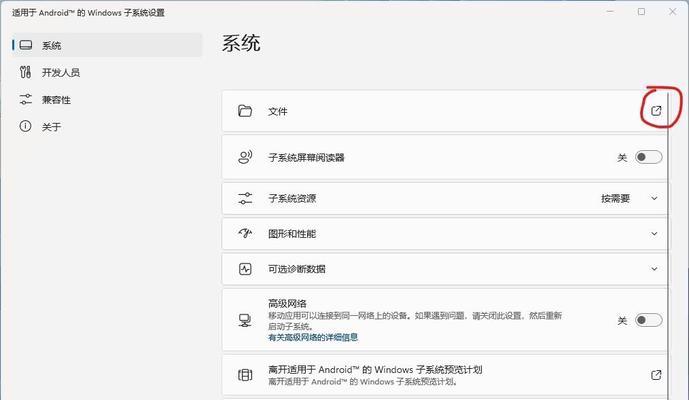Select the 开发人员 sidebar item

(x=107, y=72)
